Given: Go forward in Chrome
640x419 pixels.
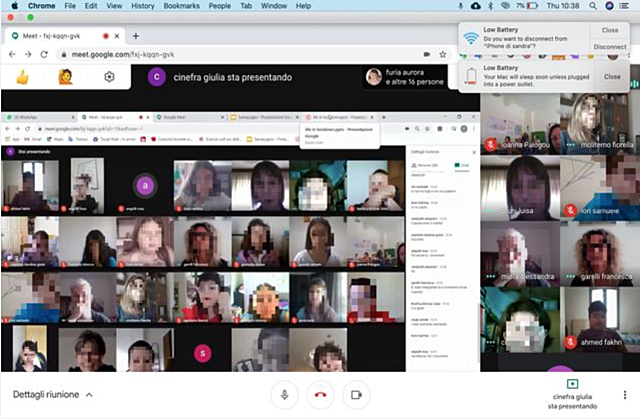Looking at the screenshot, I should (28, 54).
